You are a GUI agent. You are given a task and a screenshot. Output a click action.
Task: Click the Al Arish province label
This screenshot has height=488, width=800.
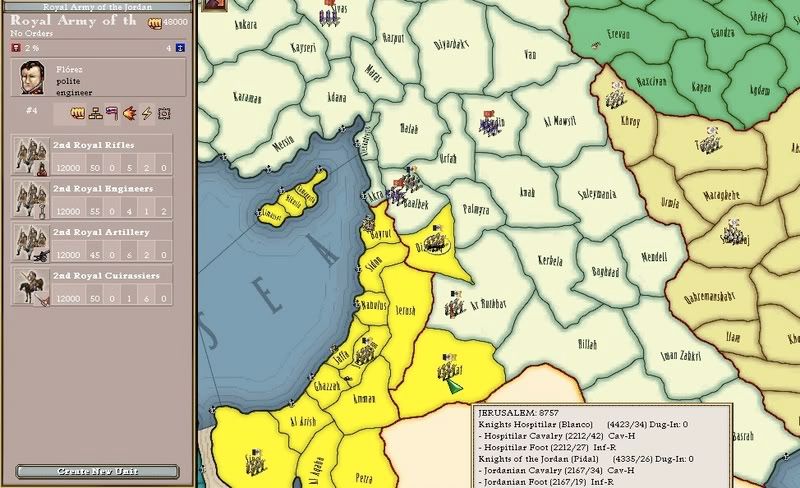coord(303,422)
